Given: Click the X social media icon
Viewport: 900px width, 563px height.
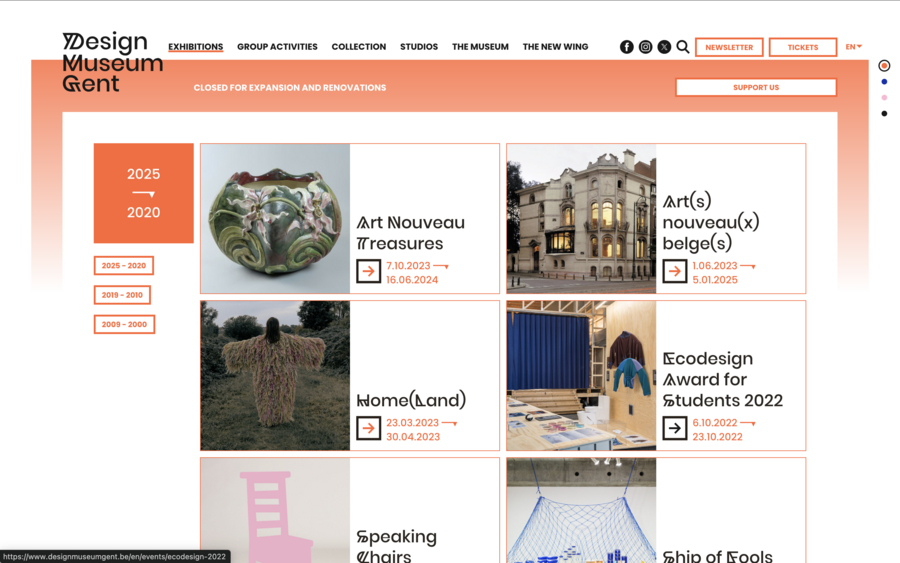Looking at the screenshot, I should pos(664,47).
